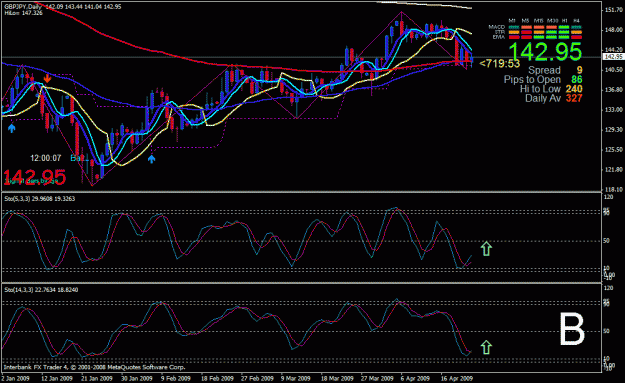
Task: Click the MACD M5 signal cell
Action: tap(527, 27)
